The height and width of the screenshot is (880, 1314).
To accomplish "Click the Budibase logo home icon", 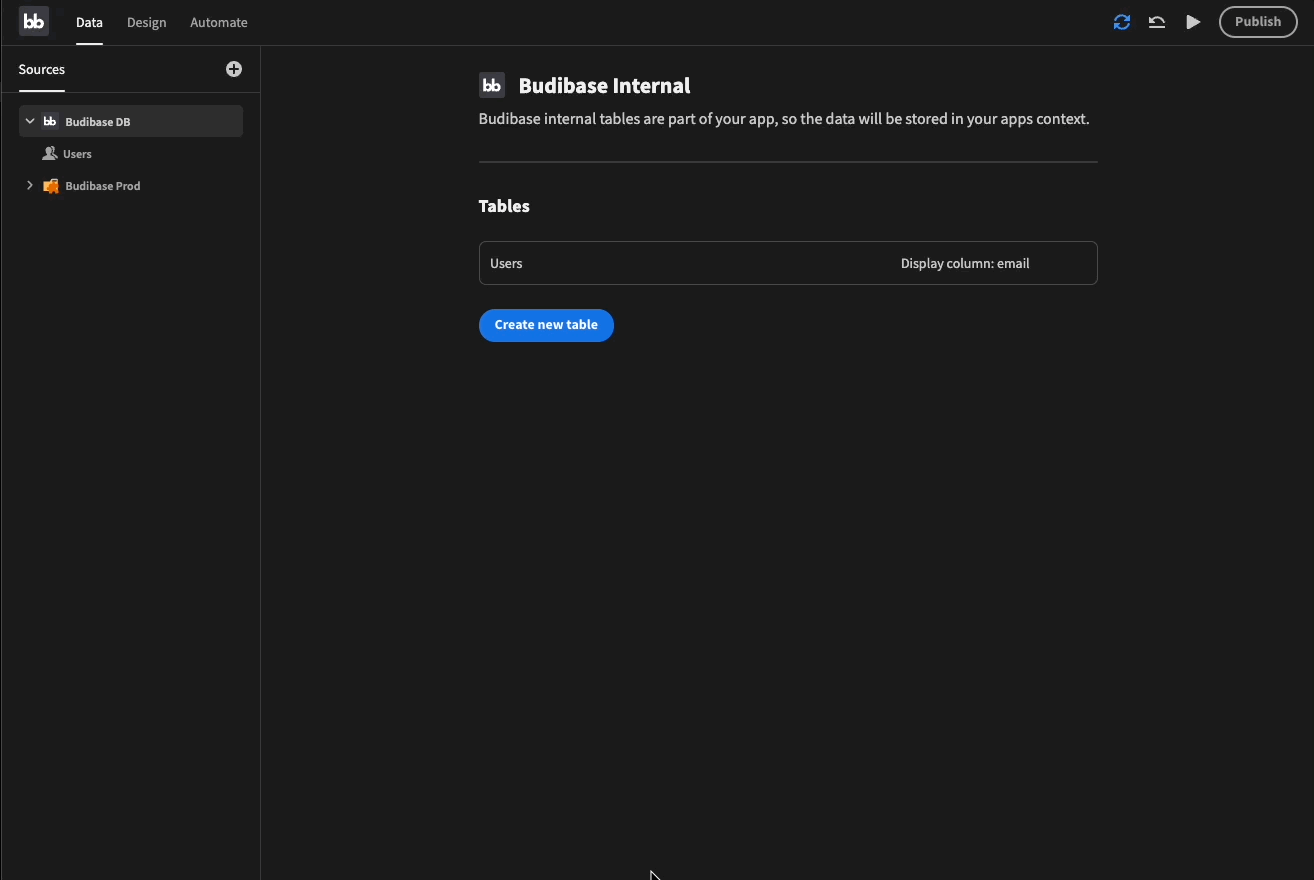I will pos(34,21).
